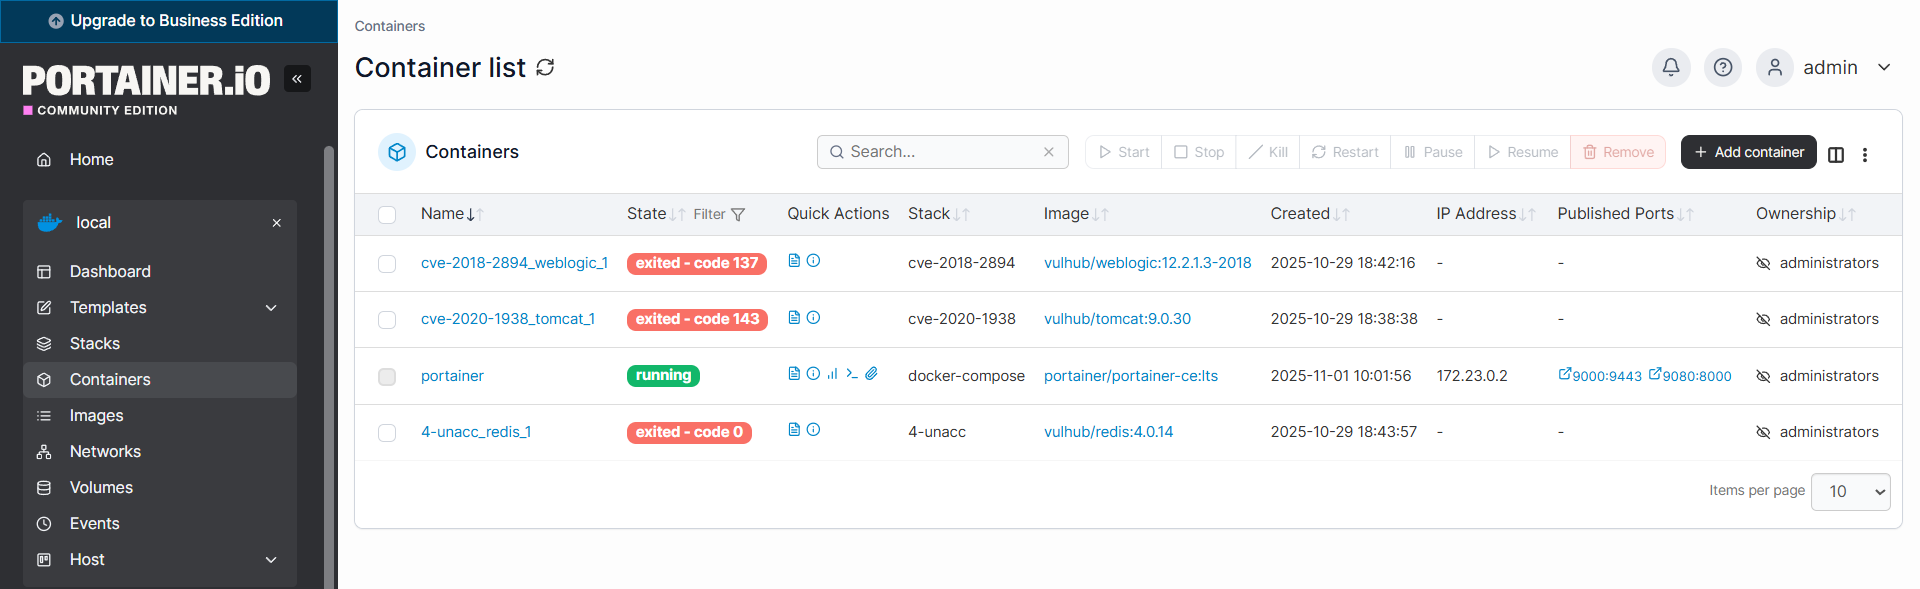Go to Home in sidebar
This screenshot has width=1920, height=589.
(x=160, y=160)
